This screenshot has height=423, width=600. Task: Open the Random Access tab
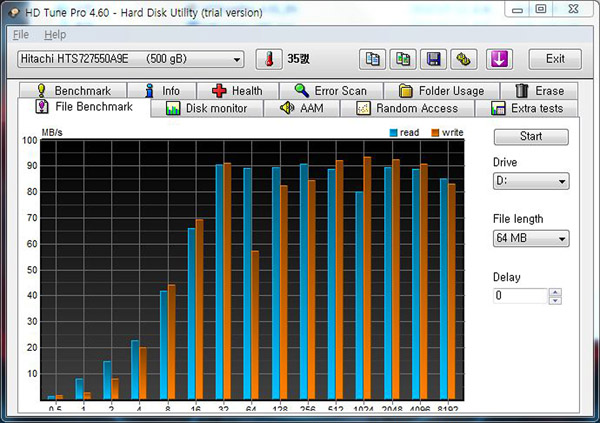click(407, 108)
